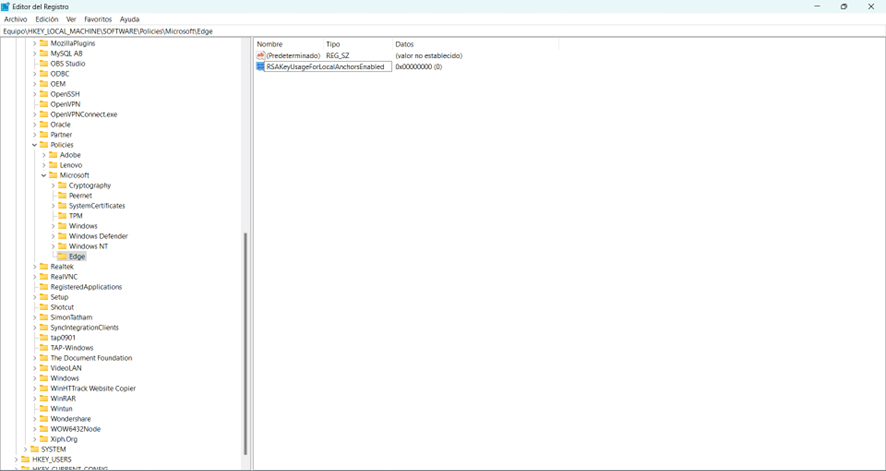
Task: Click the REG_SZ type cell
Action: click(337, 56)
